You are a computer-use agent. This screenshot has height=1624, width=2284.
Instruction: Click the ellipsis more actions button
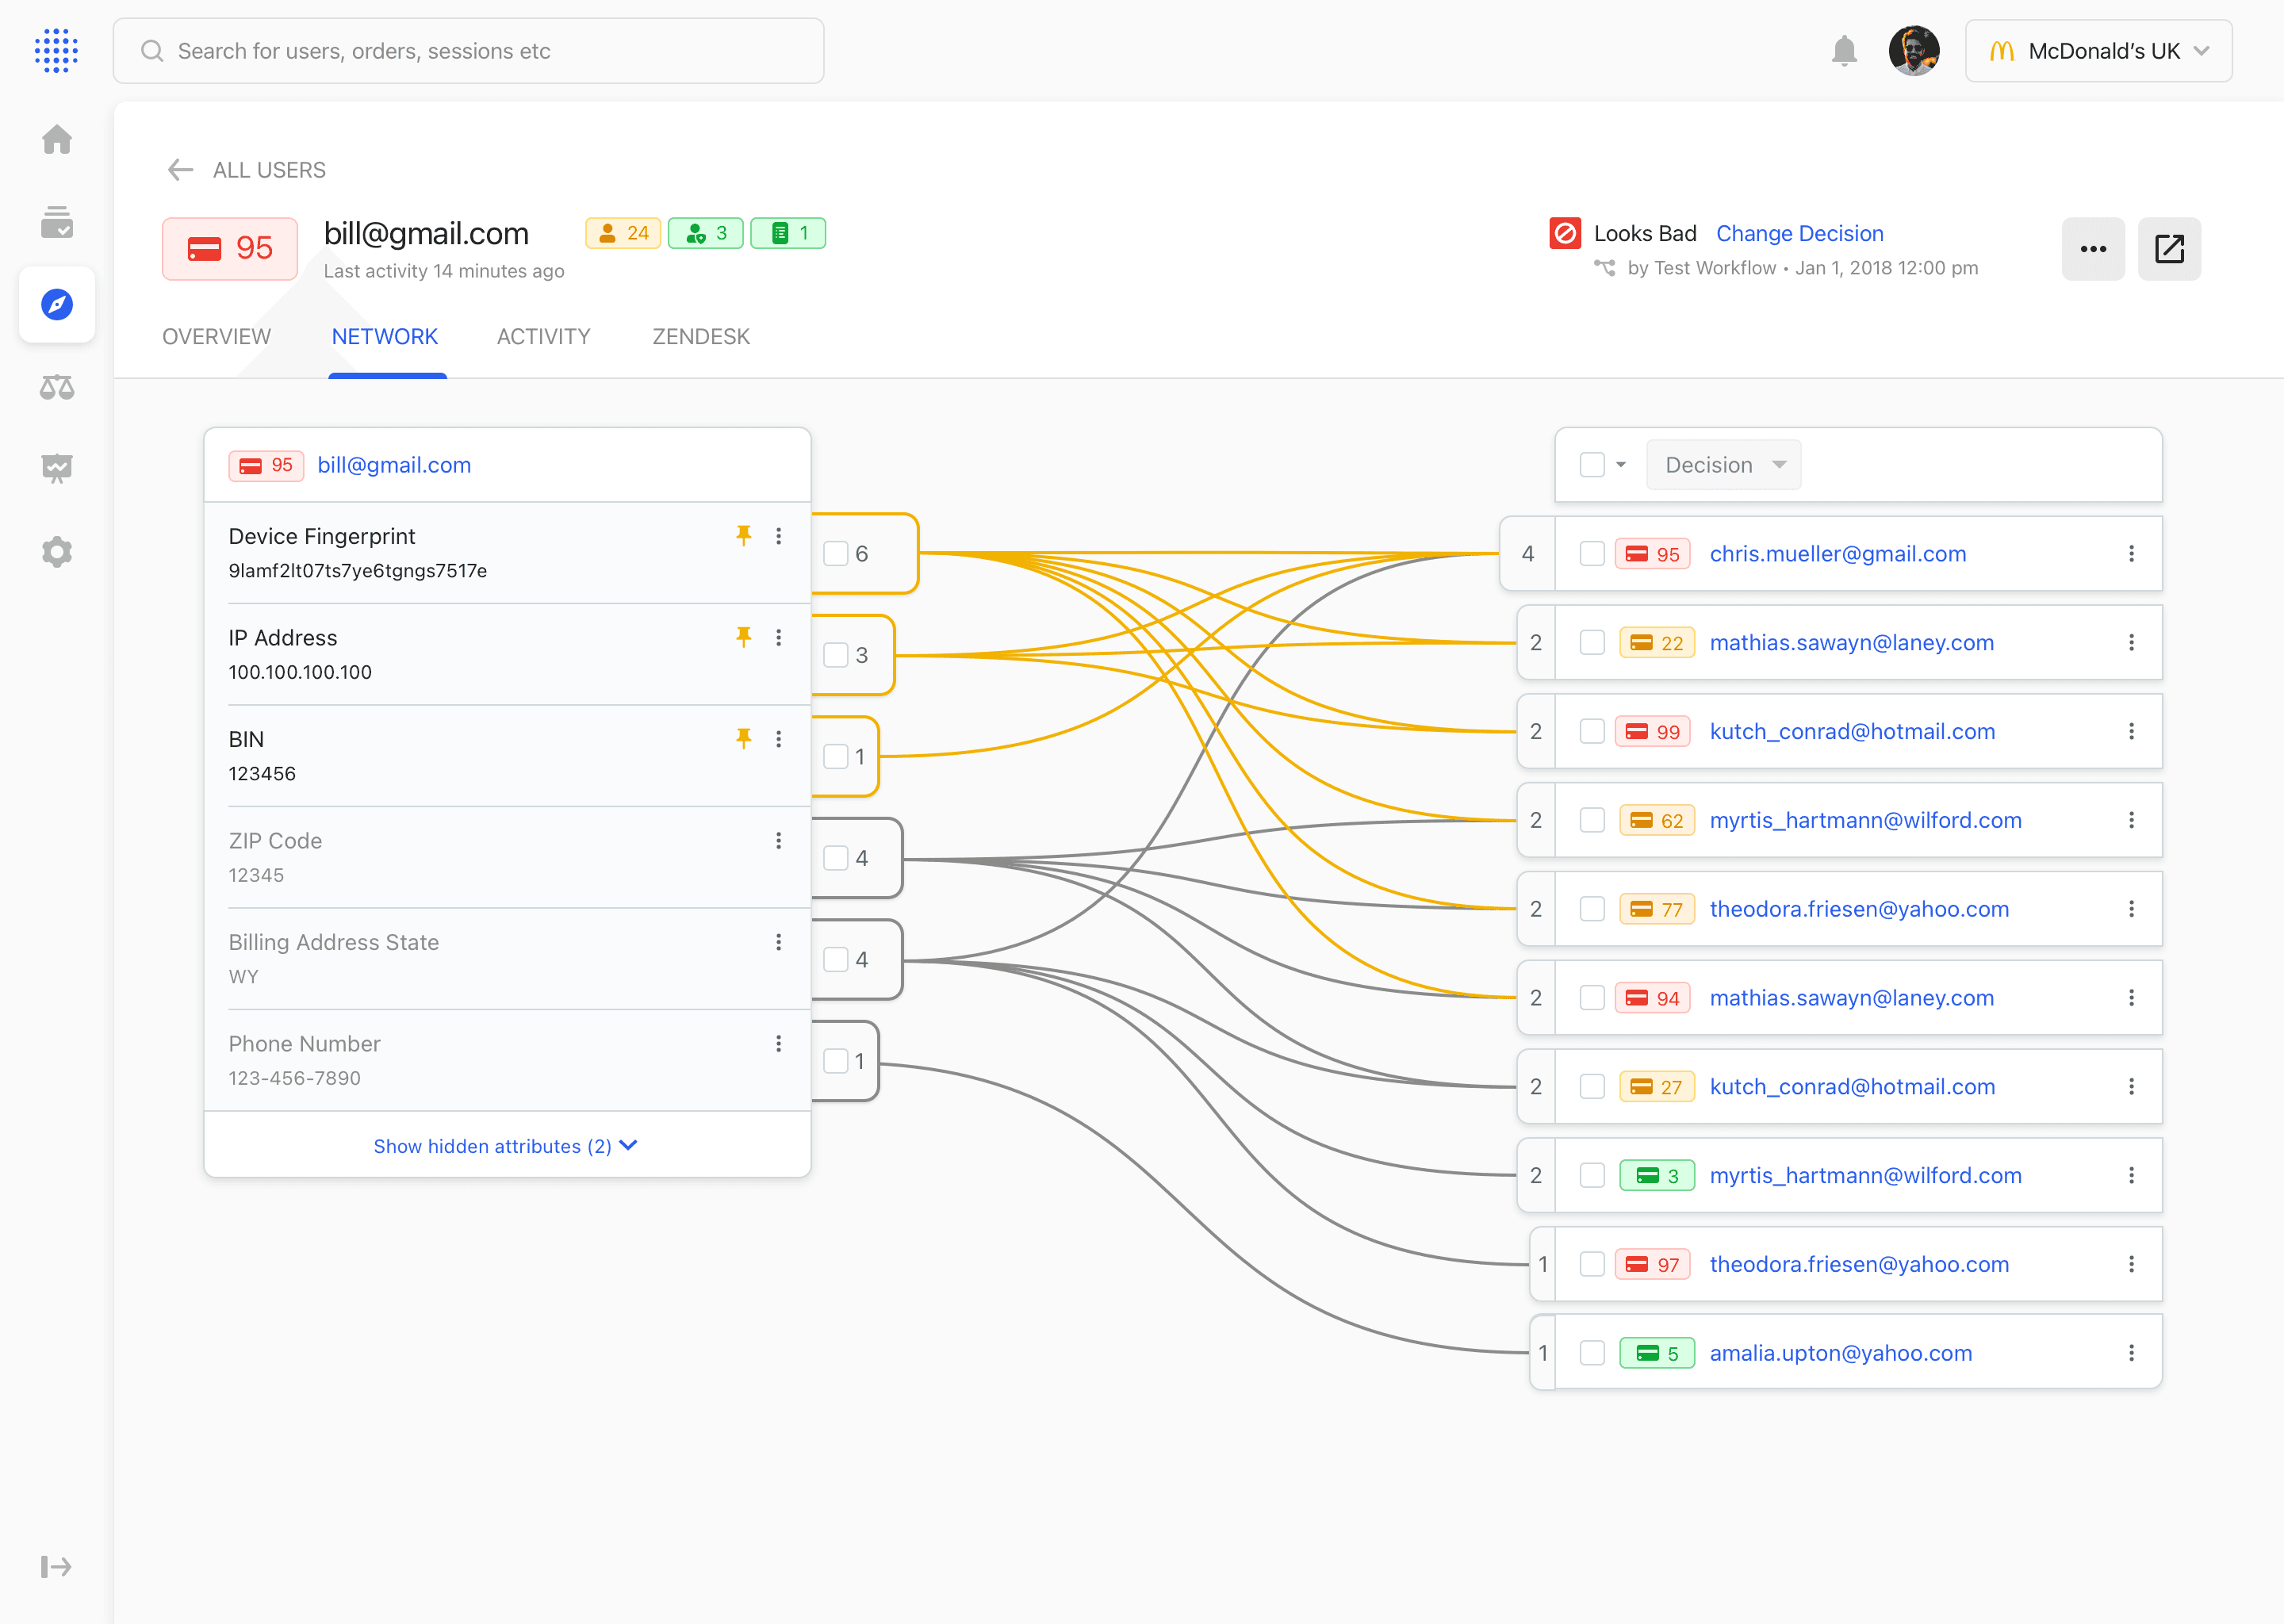click(x=2093, y=249)
